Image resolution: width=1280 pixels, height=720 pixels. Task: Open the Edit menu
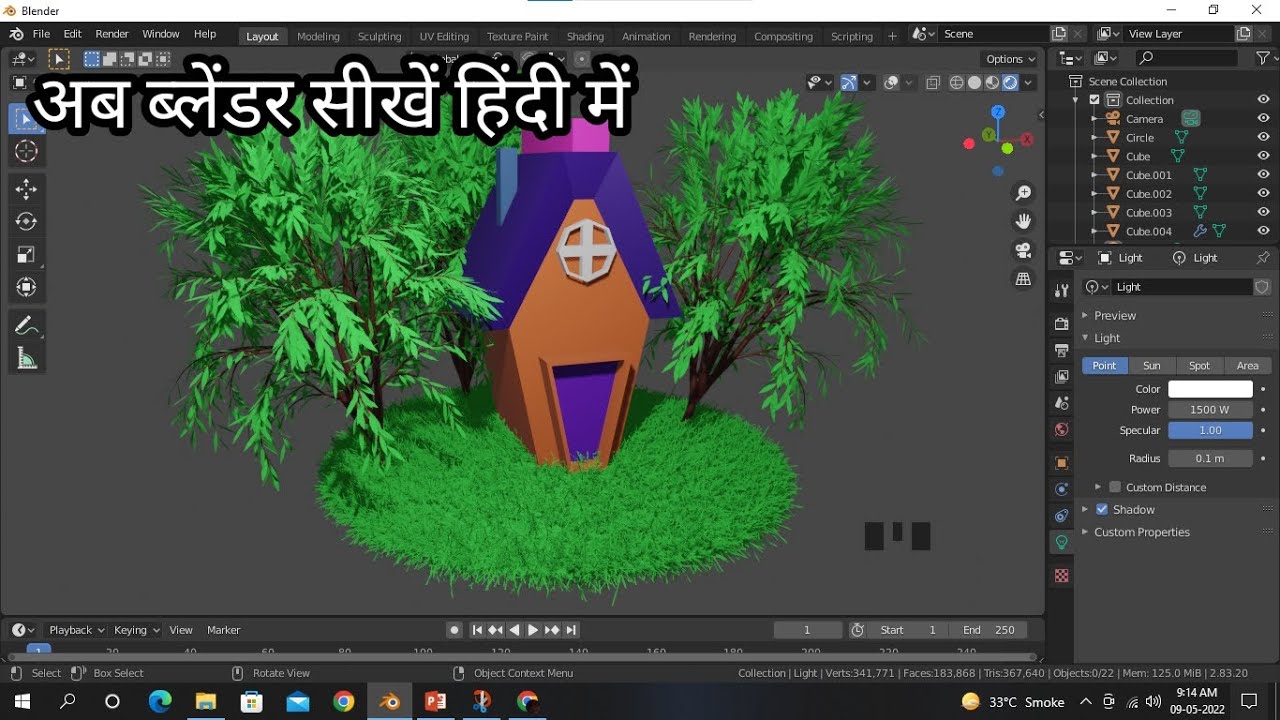[72, 34]
